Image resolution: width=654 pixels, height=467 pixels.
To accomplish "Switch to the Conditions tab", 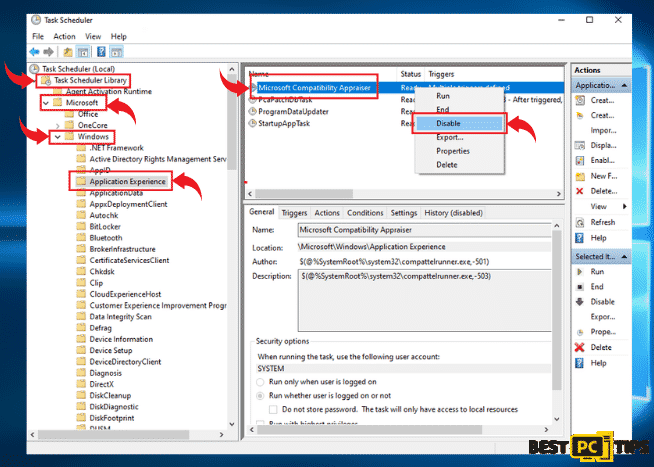I will click(x=365, y=213).
